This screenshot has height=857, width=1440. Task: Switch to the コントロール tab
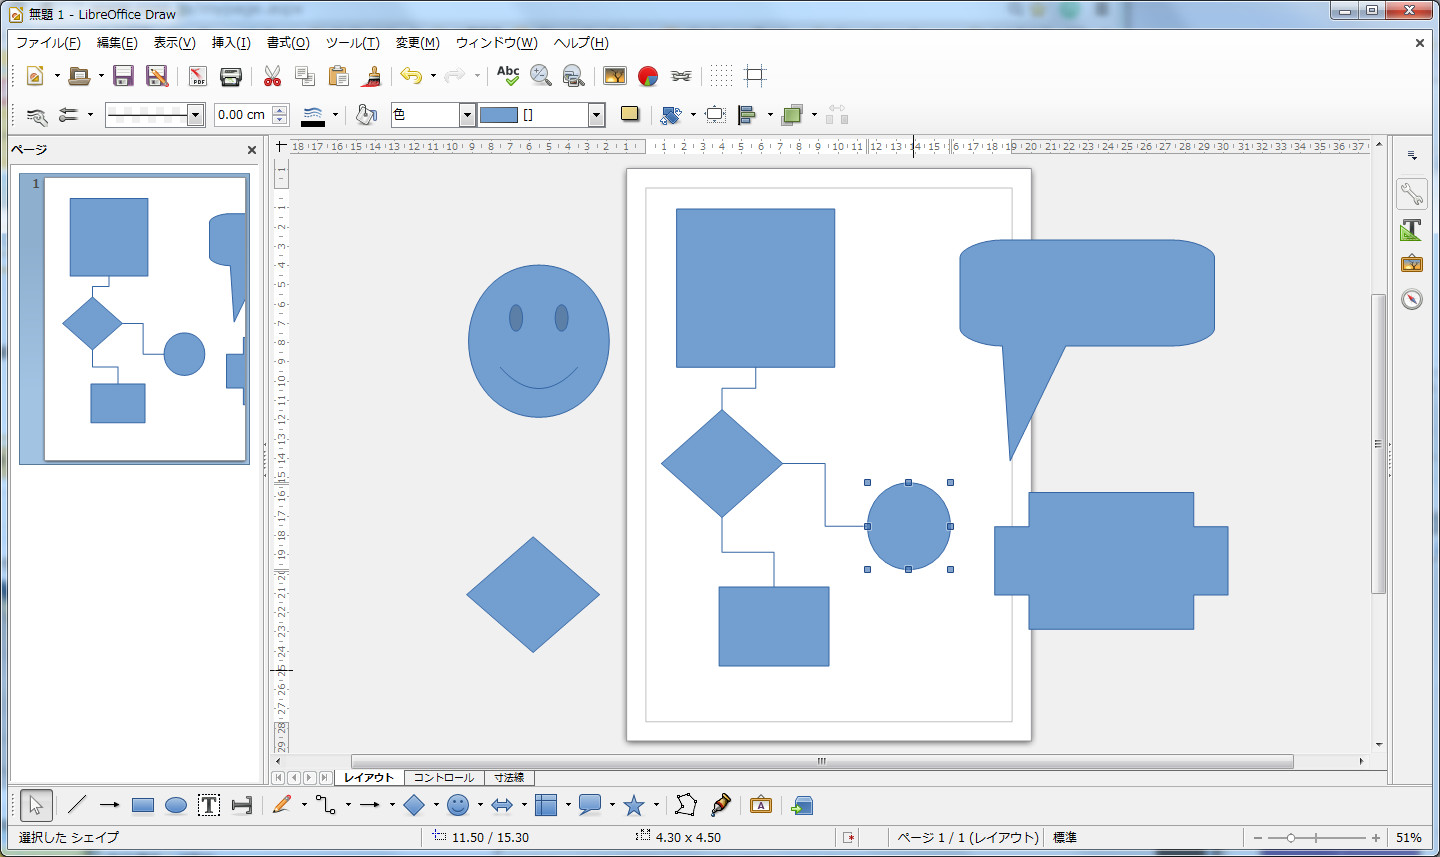pyautogui.click(x=444, y=777)
